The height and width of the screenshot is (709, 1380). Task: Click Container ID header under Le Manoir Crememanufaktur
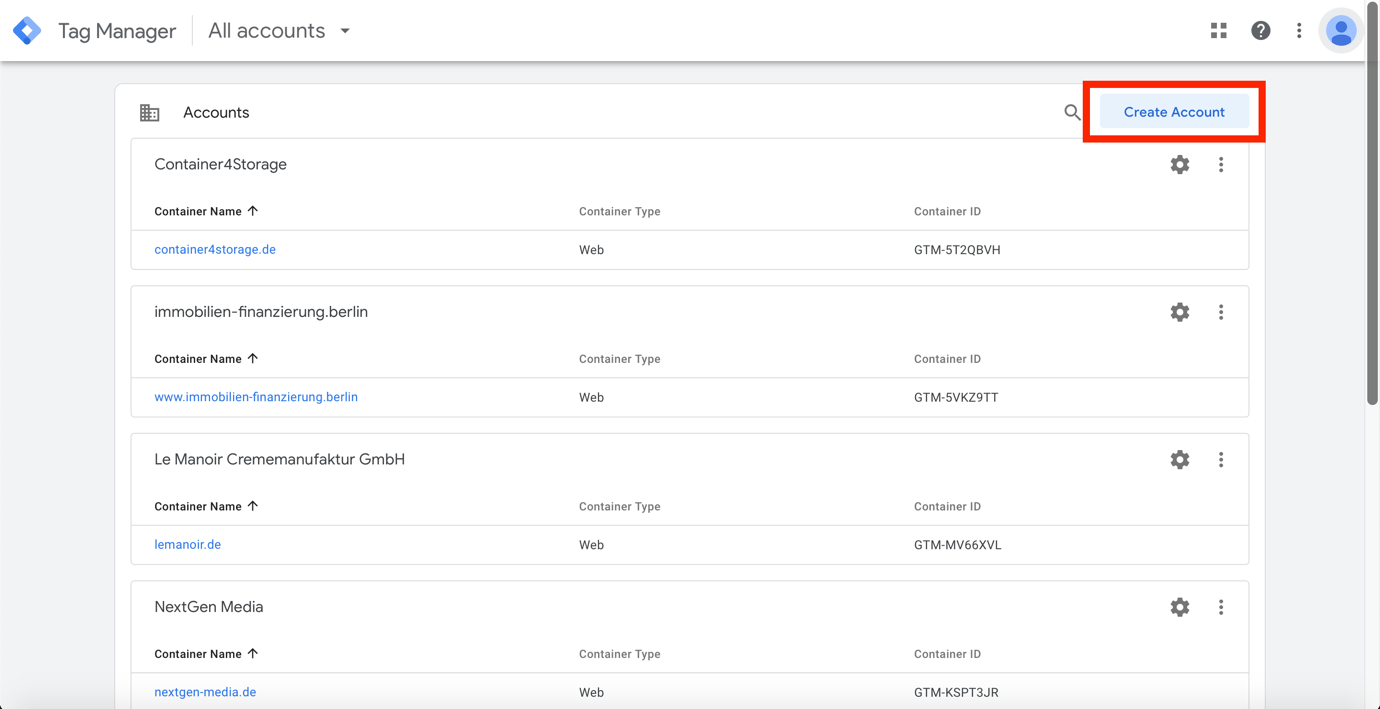pos(947,506)
